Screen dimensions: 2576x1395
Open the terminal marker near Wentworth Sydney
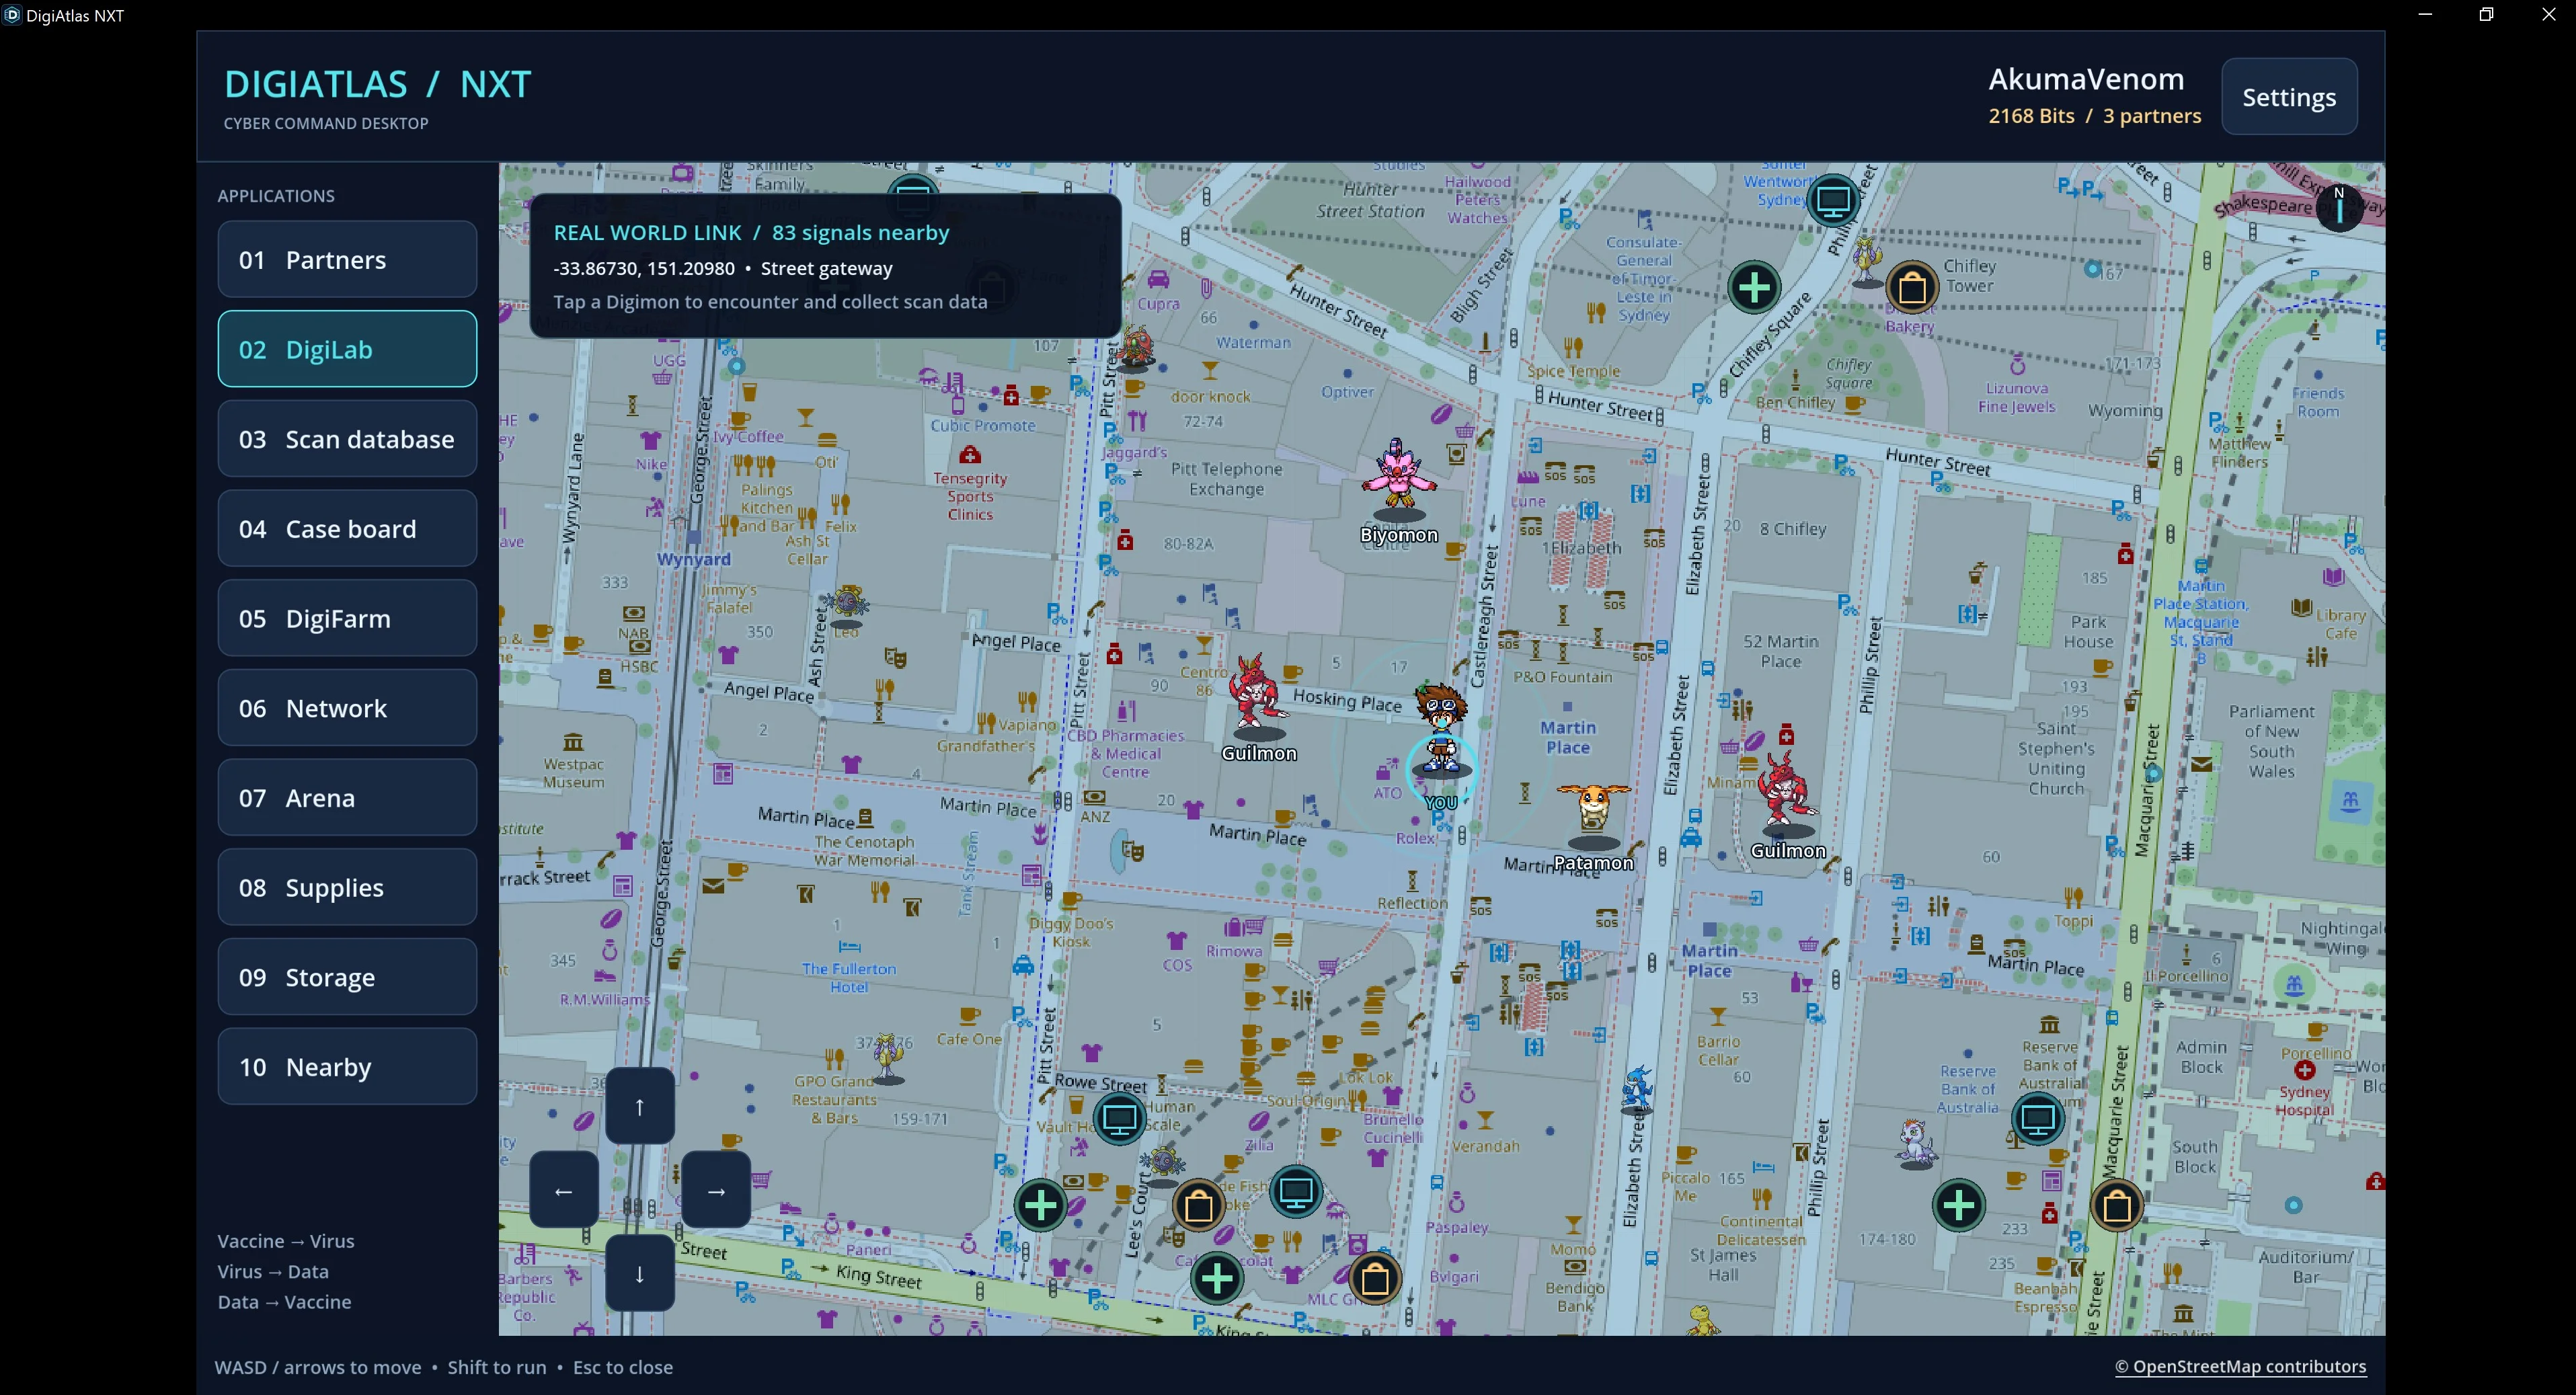tap(1832, 200)
